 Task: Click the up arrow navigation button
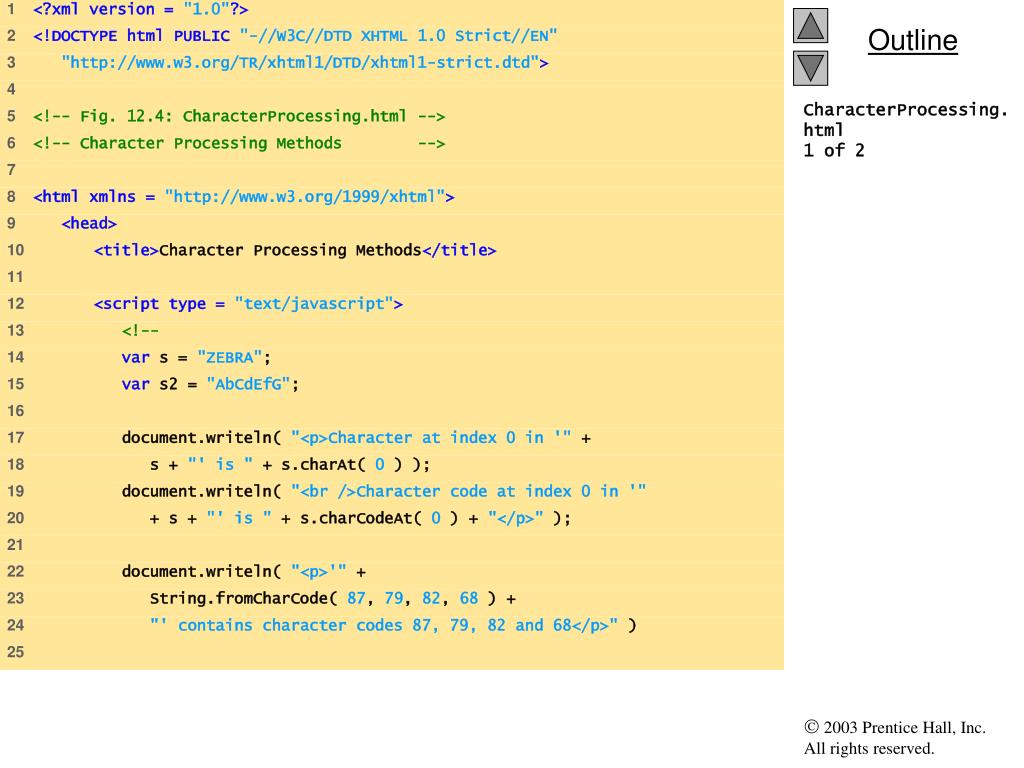pos(810,26)
